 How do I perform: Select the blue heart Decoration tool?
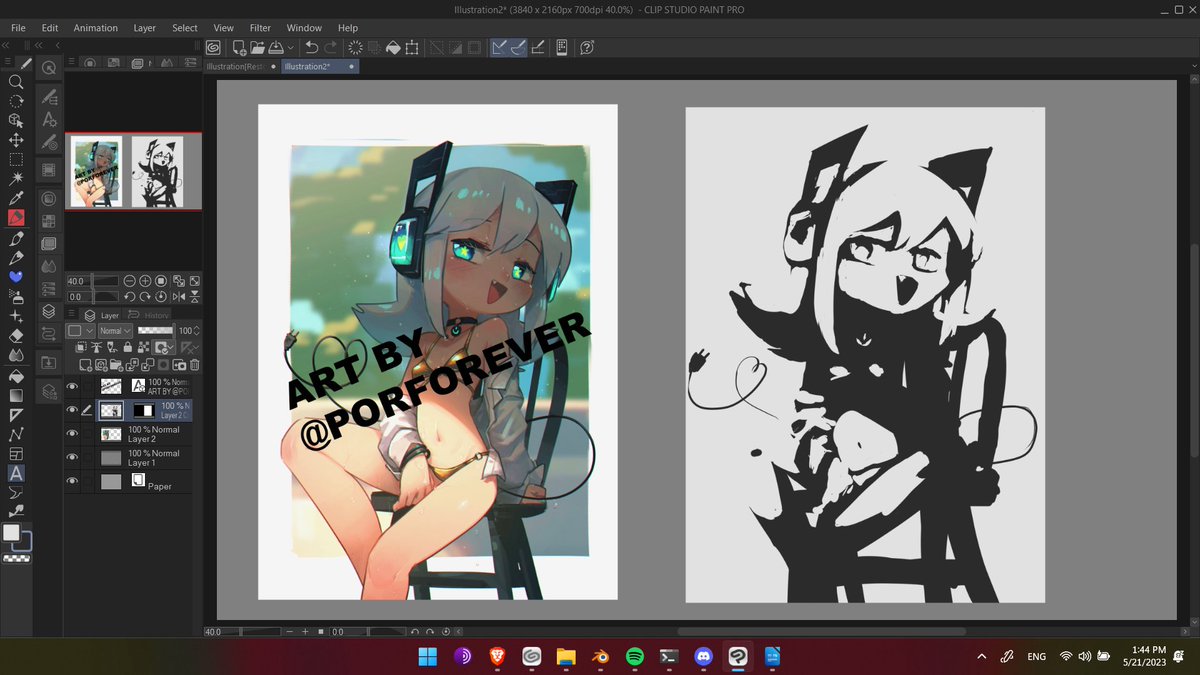16,276
